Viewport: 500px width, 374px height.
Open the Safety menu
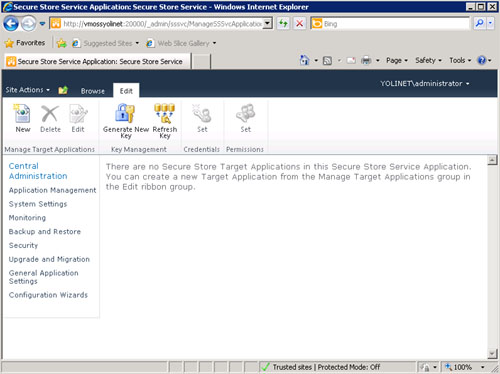tap(428, 61)
